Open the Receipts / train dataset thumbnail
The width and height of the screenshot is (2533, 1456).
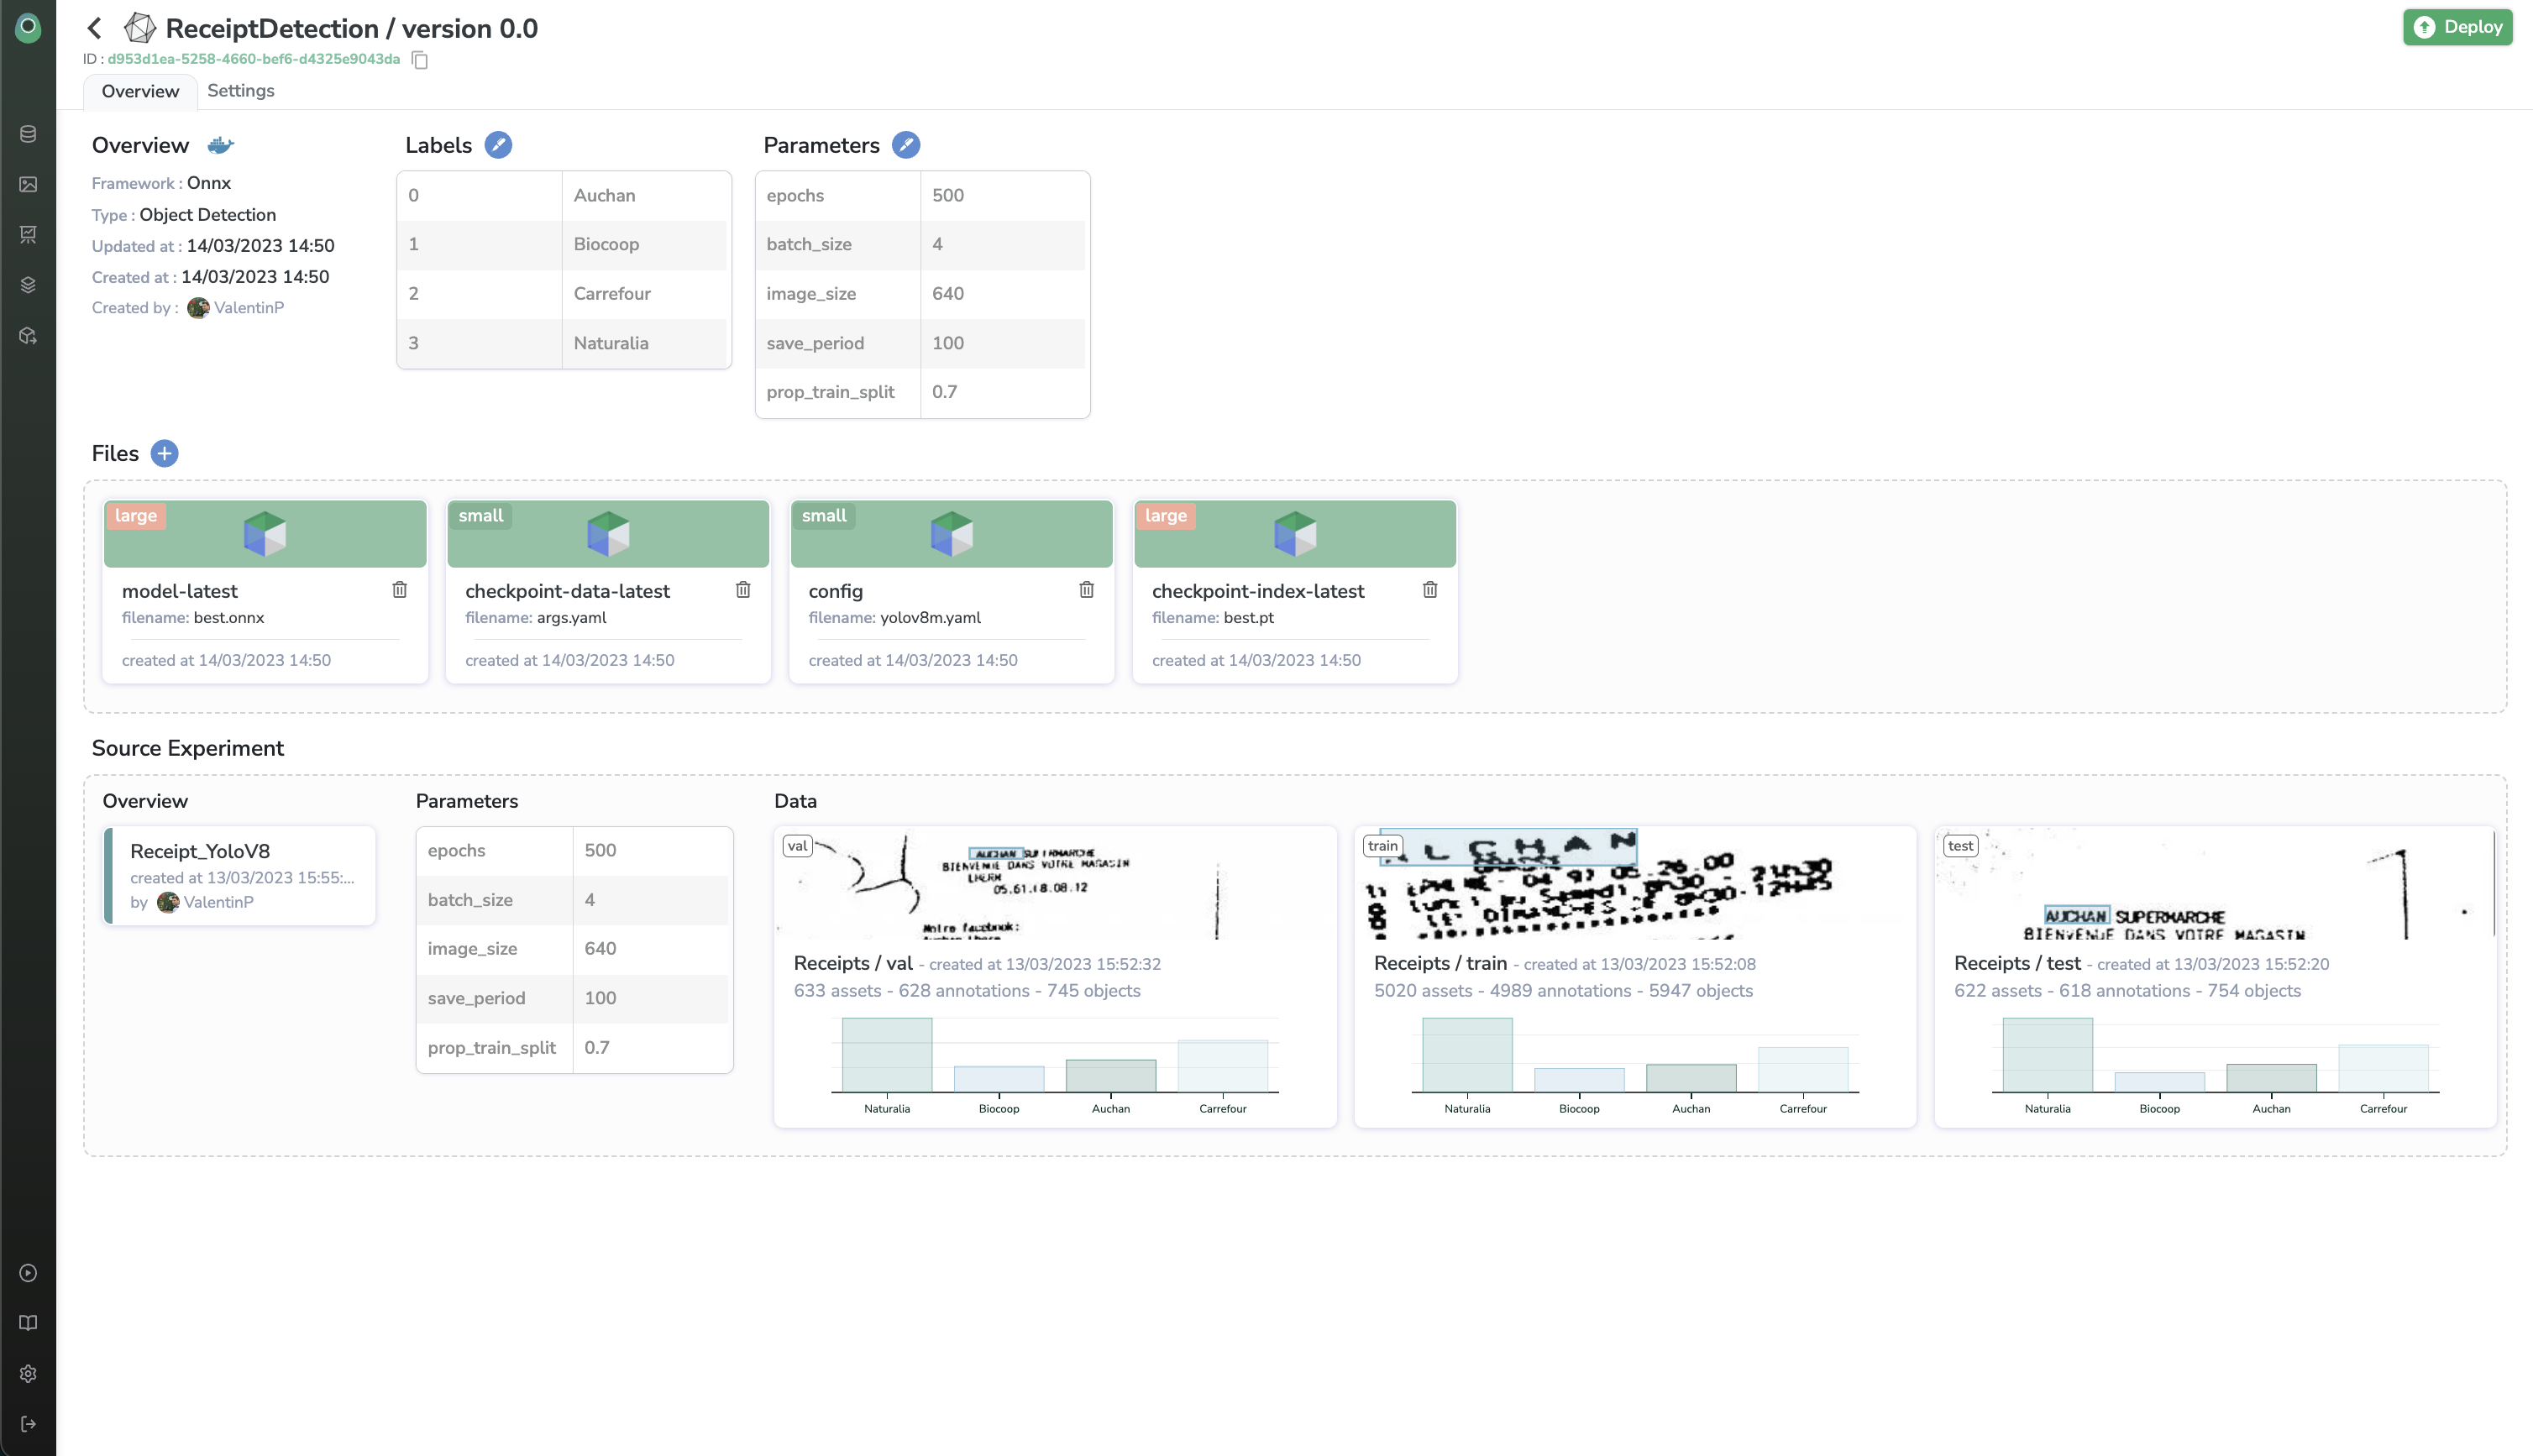click(x=1634, y=884)
